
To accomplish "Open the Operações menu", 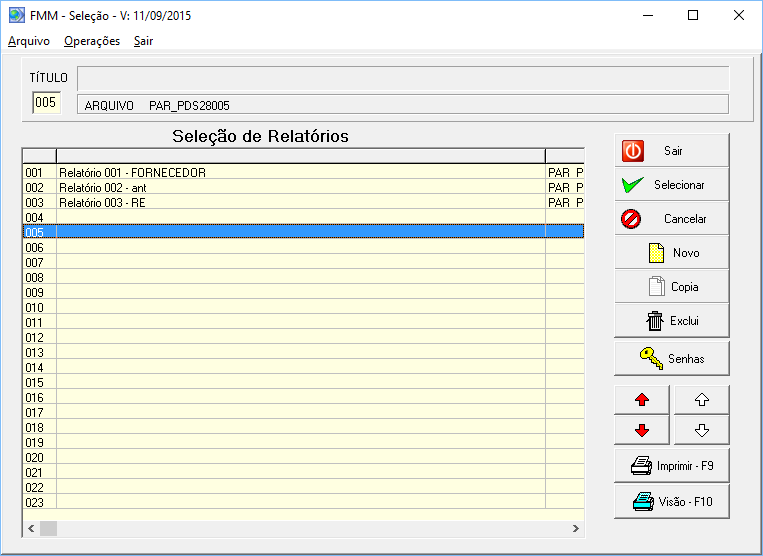I will [92, 41].
